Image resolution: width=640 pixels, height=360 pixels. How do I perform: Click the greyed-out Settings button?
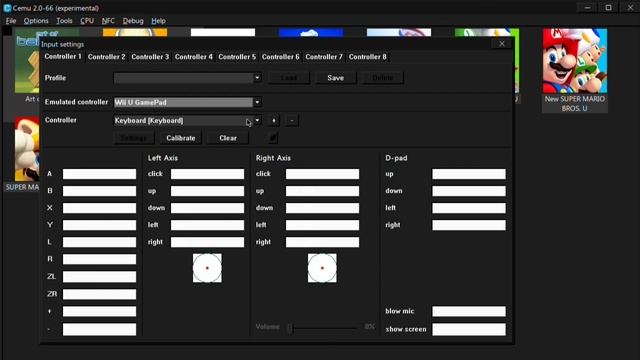point(134,138)
